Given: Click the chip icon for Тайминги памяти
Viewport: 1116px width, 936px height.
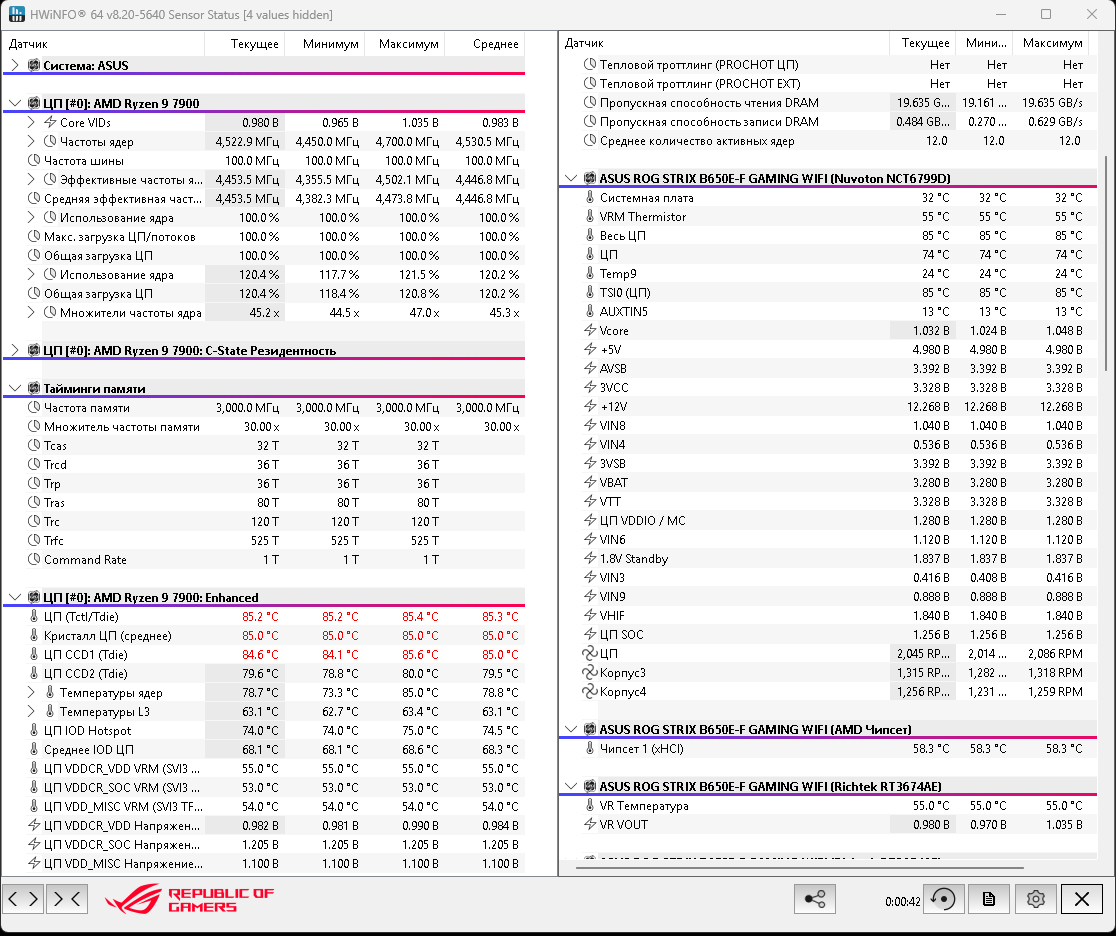Looking at the screenshot, I should point(33,388).
